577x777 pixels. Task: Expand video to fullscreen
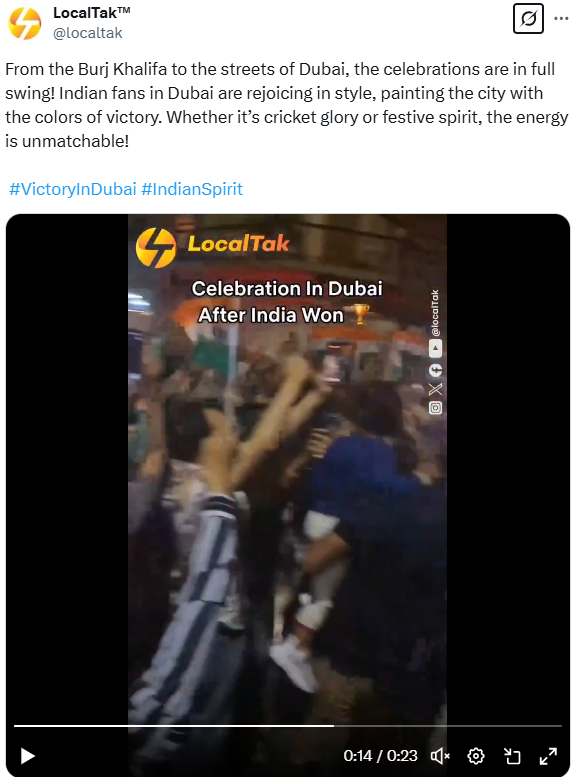(548, 756)
